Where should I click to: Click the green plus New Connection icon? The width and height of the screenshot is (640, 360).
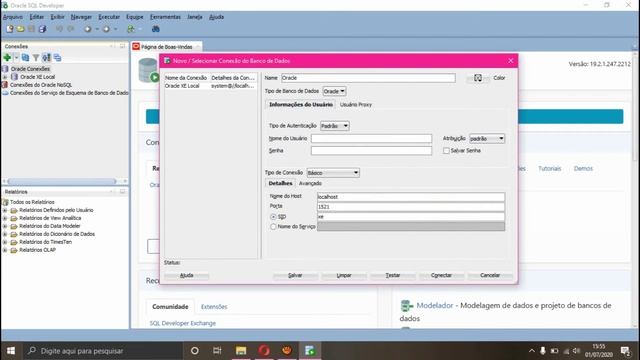point(7,58)
